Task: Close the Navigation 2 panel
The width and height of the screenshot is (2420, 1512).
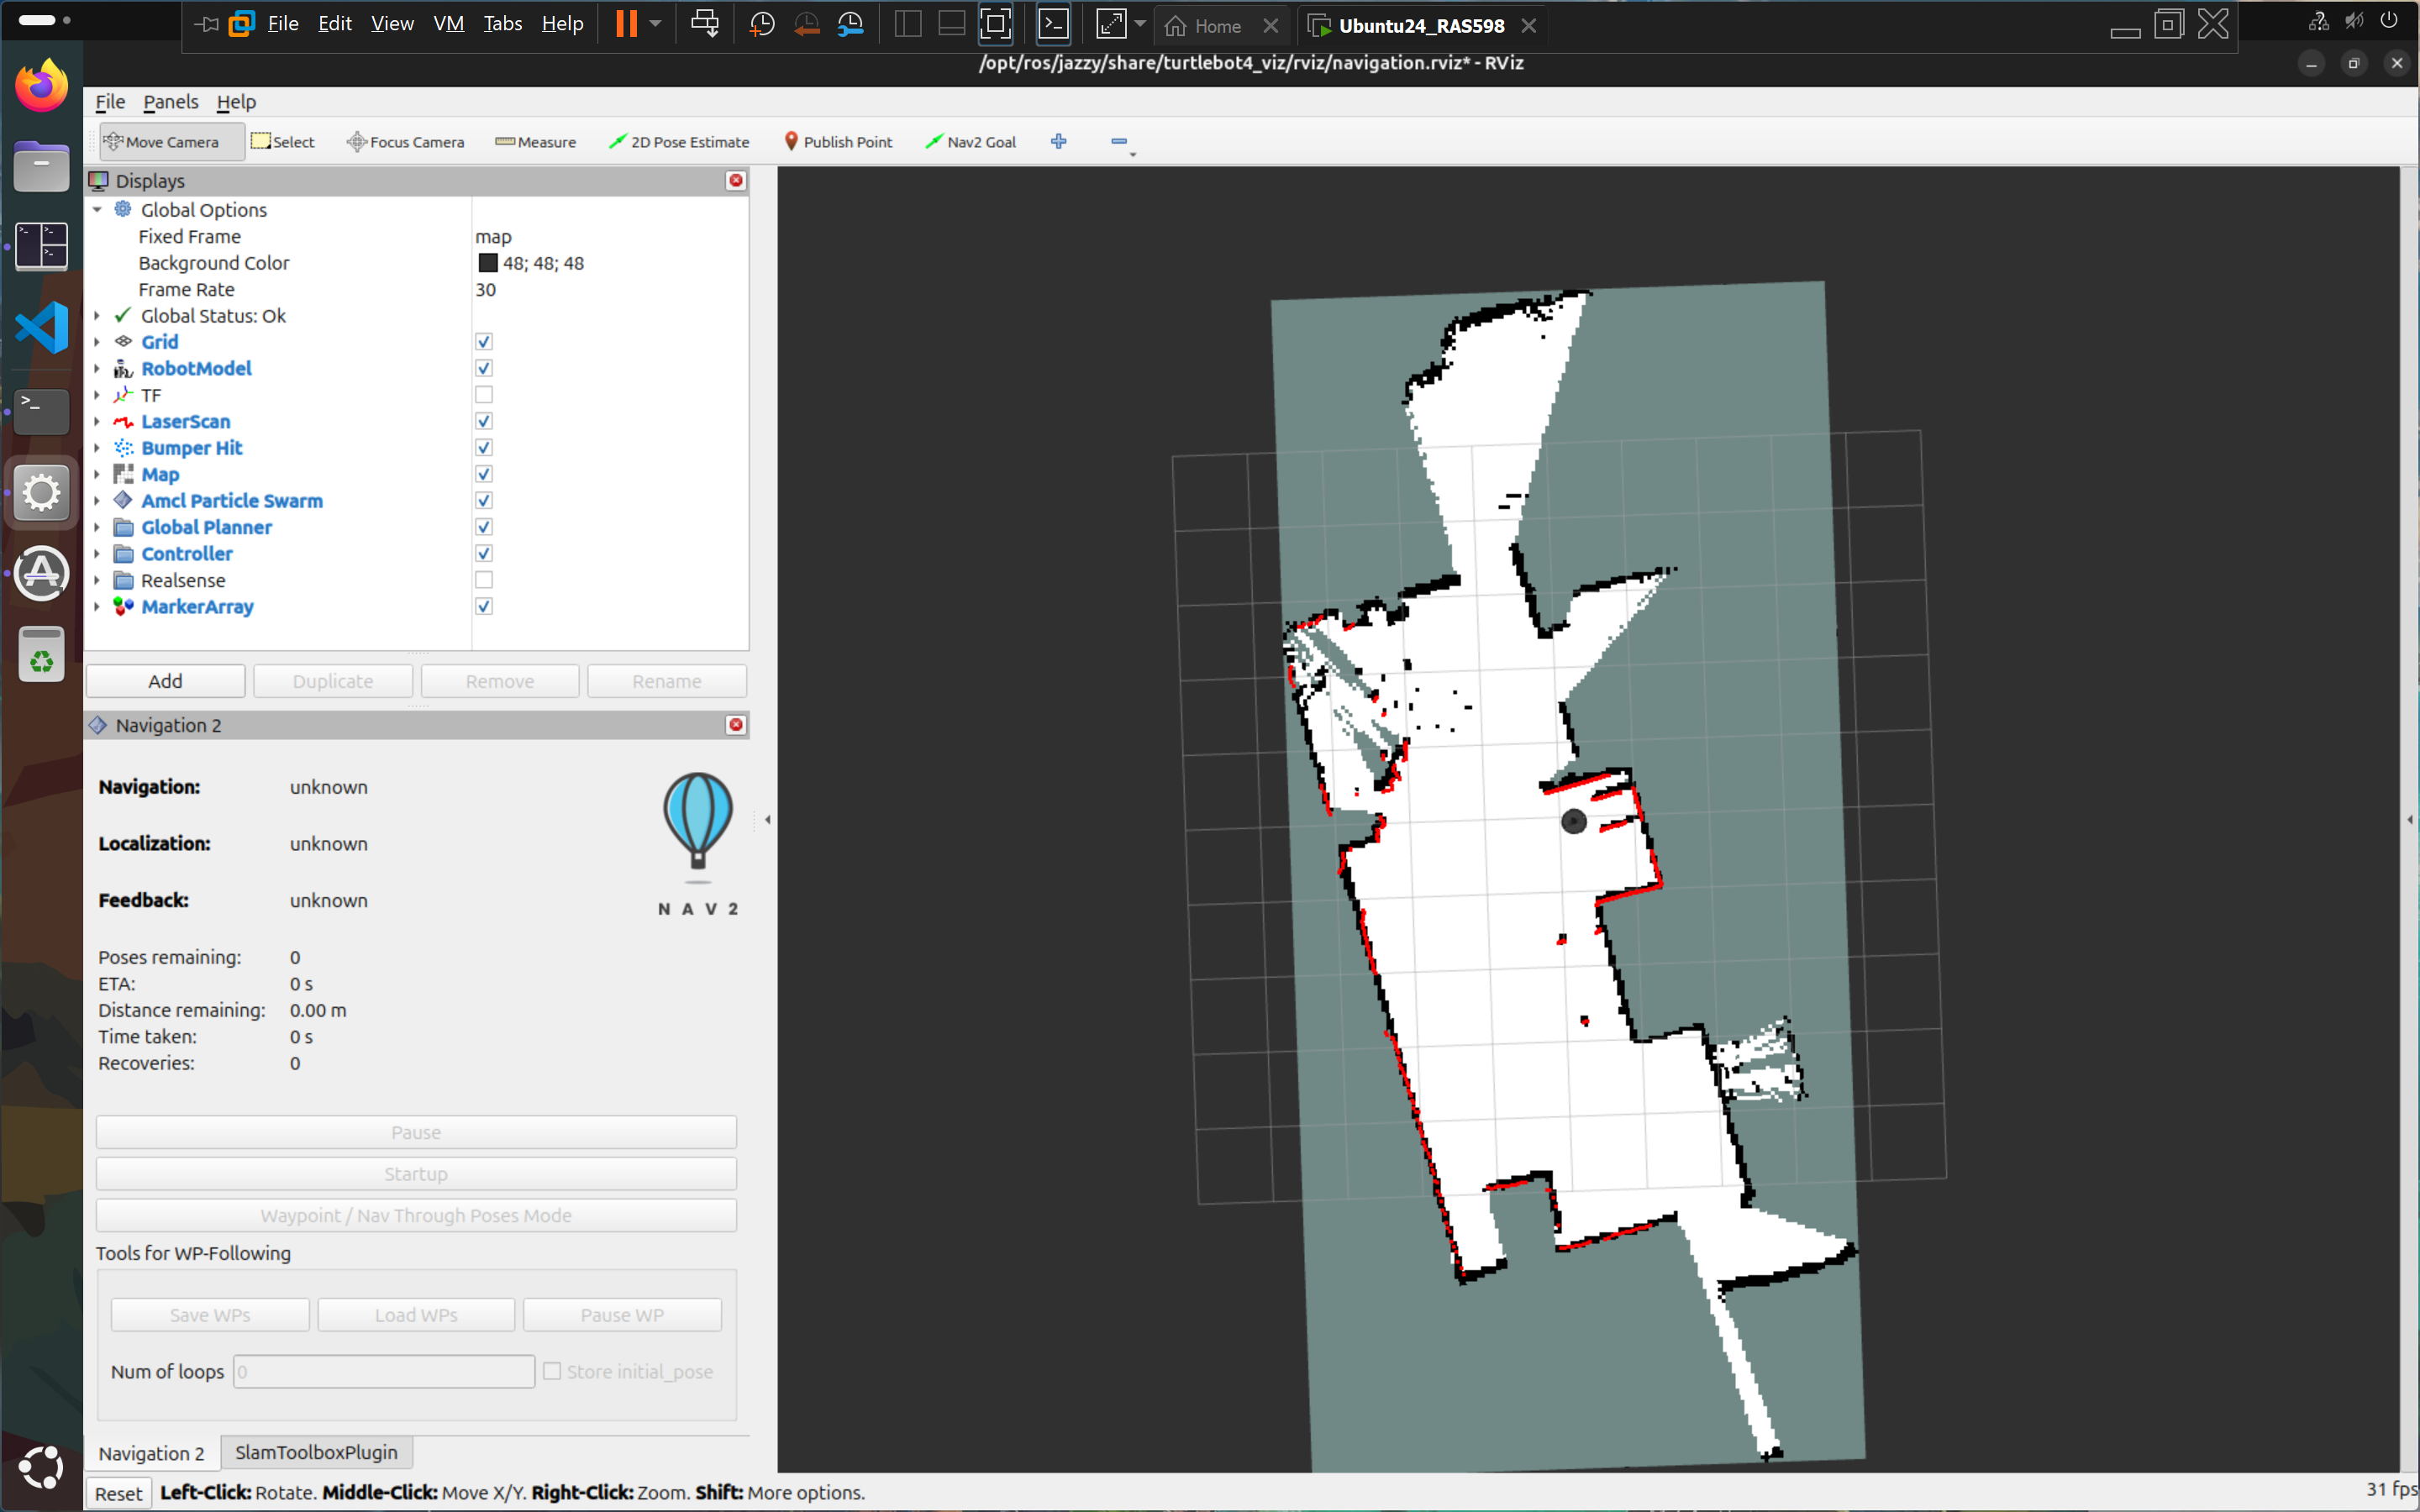Action: tap(736, 724)
